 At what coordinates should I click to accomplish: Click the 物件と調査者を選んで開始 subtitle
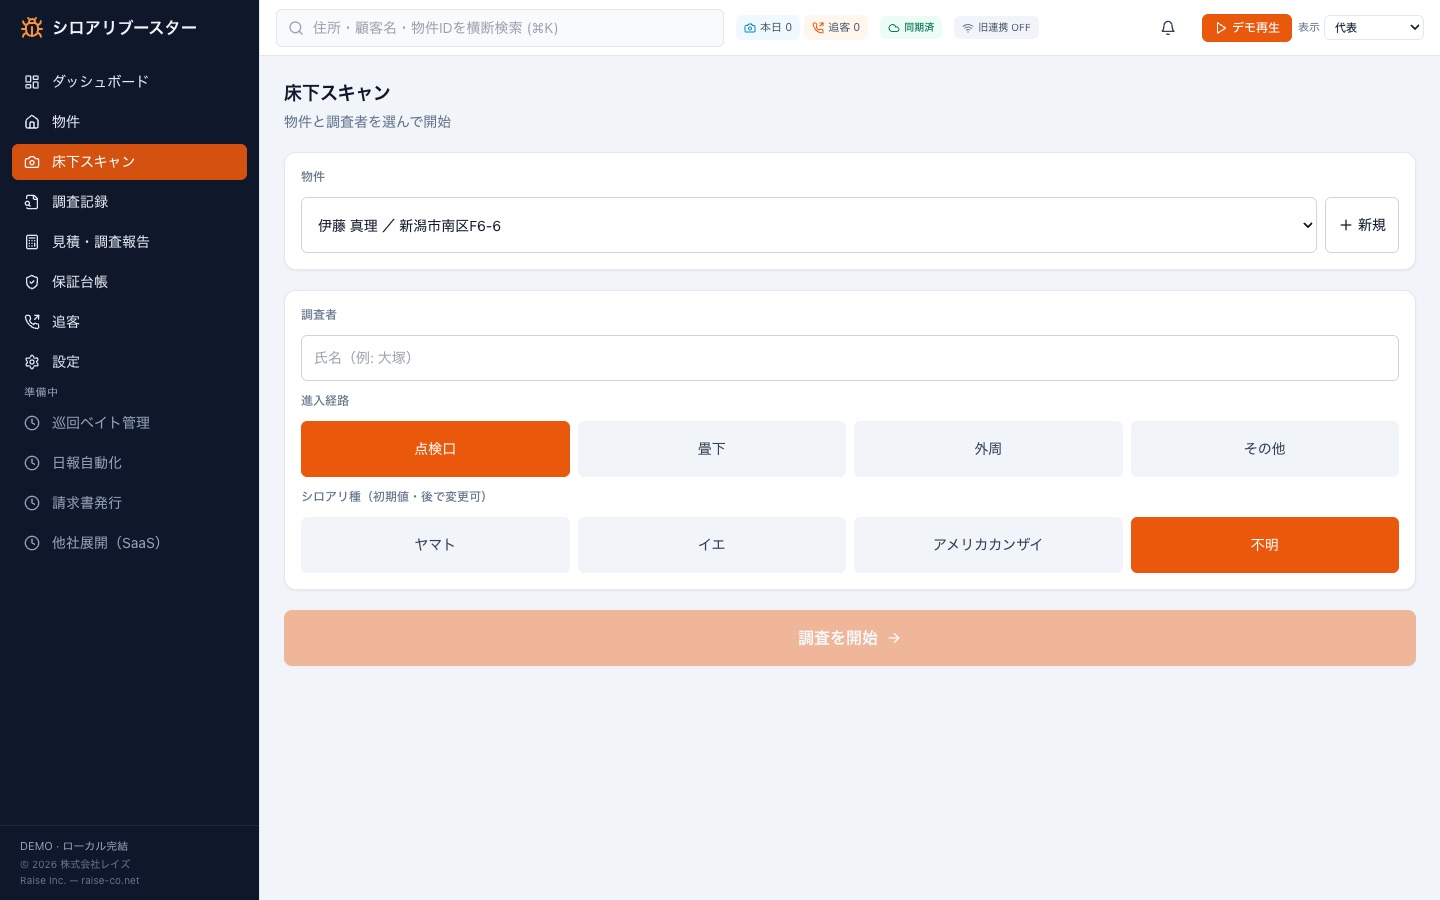[367, 122]
